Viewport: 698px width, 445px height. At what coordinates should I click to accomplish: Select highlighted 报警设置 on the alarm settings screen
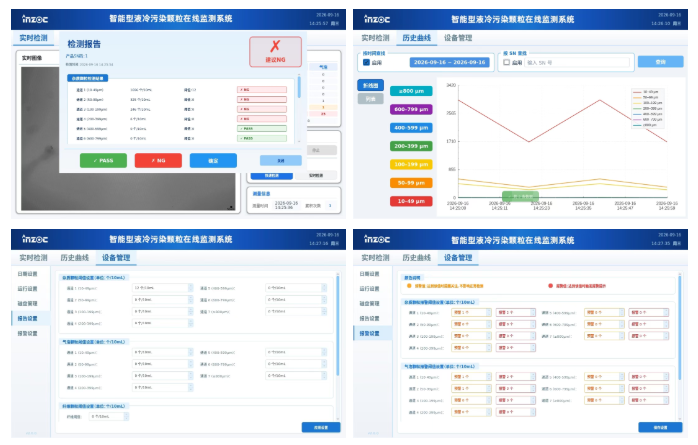(x=373, y=333)
